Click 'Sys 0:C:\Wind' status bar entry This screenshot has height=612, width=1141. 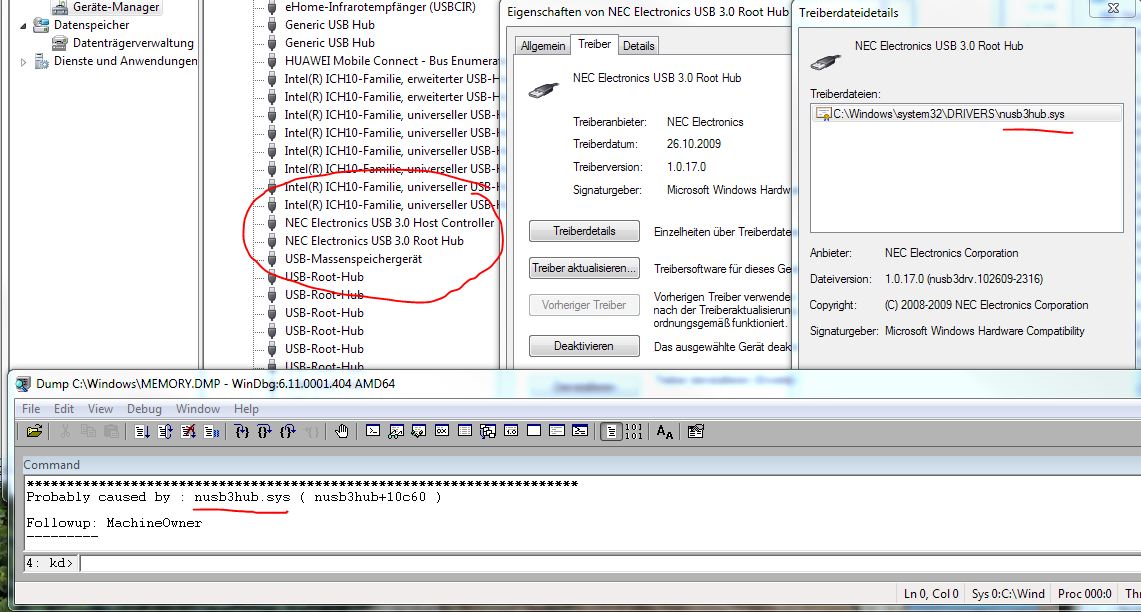coord(1008,594)
